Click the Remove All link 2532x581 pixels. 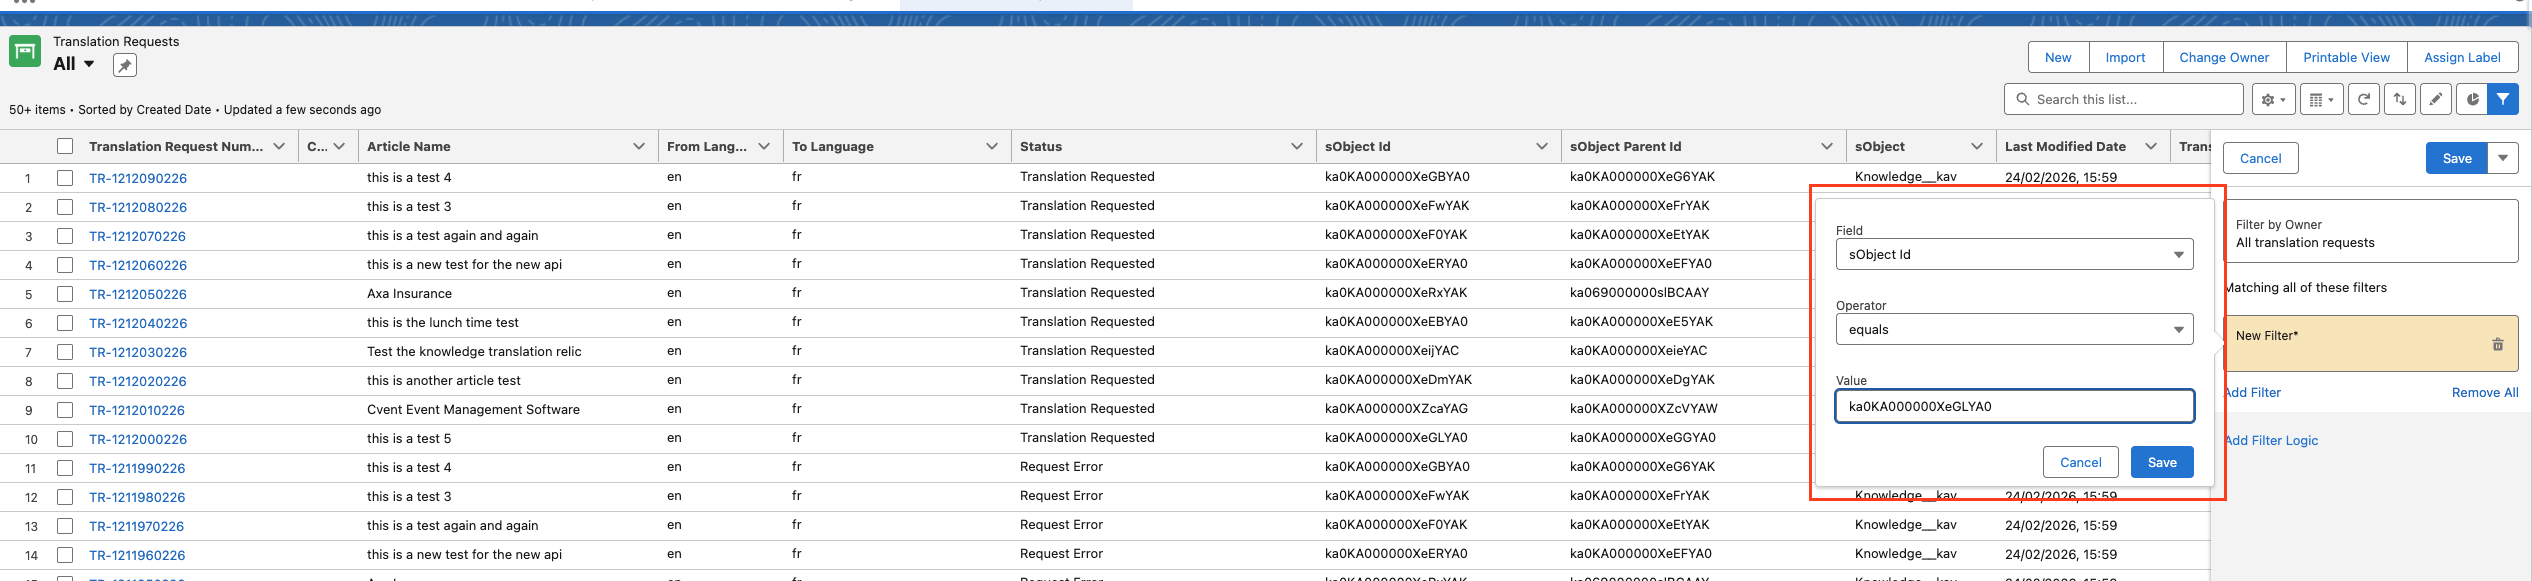(x=2484, y=392)
